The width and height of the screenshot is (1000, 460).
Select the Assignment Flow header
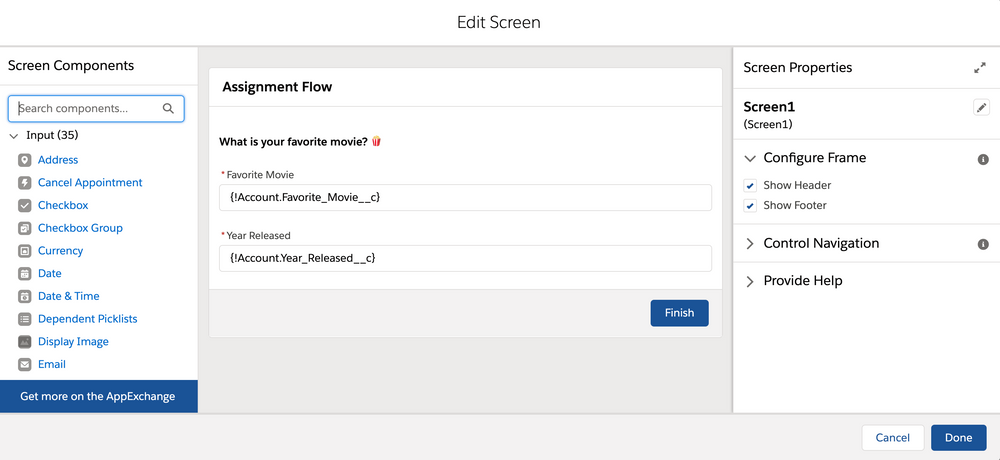pos(277,87)
